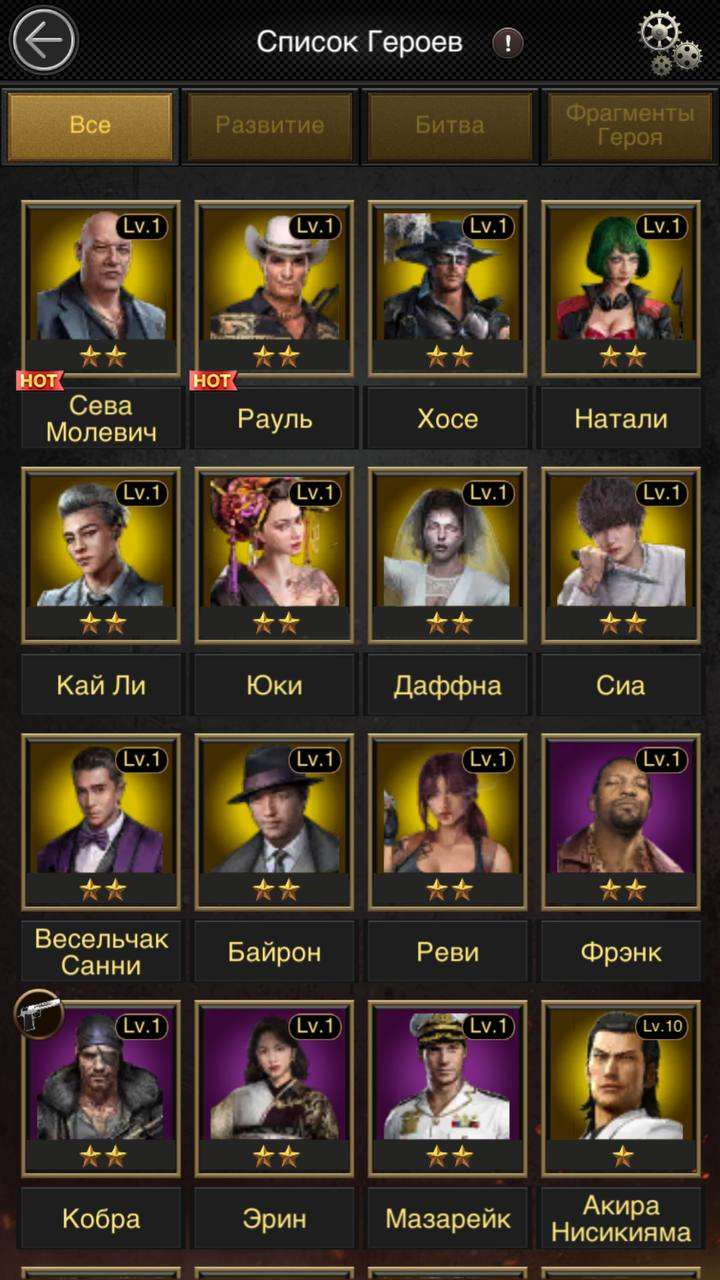Screen dimensions: 720x1280
Task: Tap the Lv.10 badge on Акира's portrait
Action: coord(661,1025)
